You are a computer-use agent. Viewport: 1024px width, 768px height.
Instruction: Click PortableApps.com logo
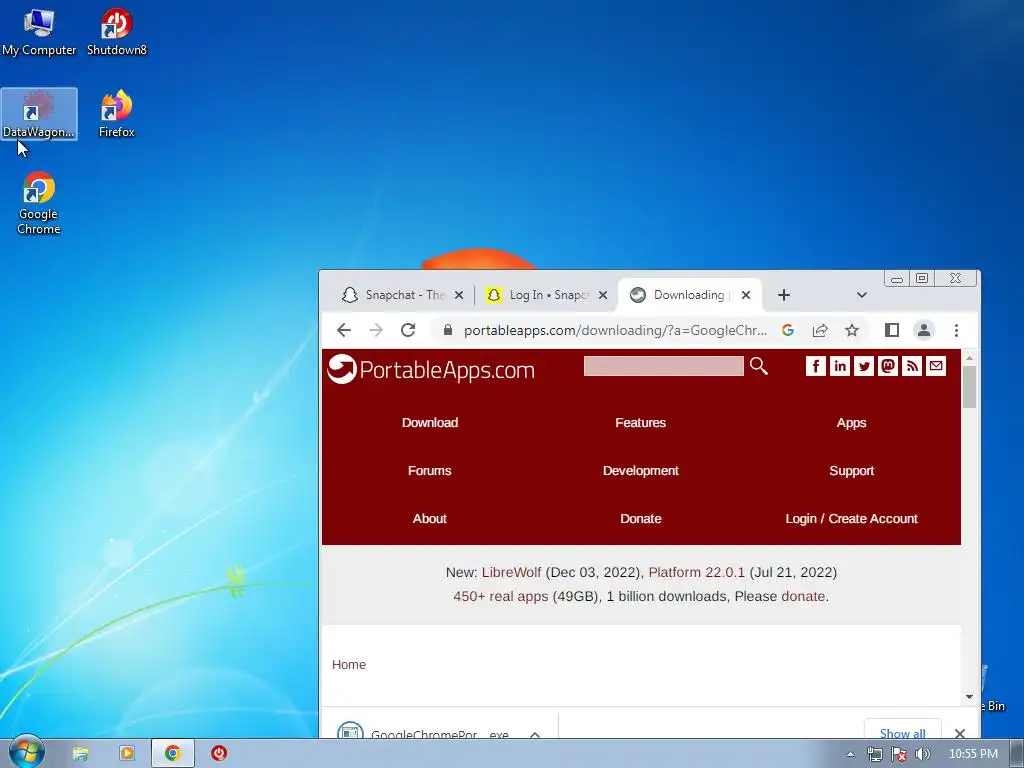[x=431, y=369]
